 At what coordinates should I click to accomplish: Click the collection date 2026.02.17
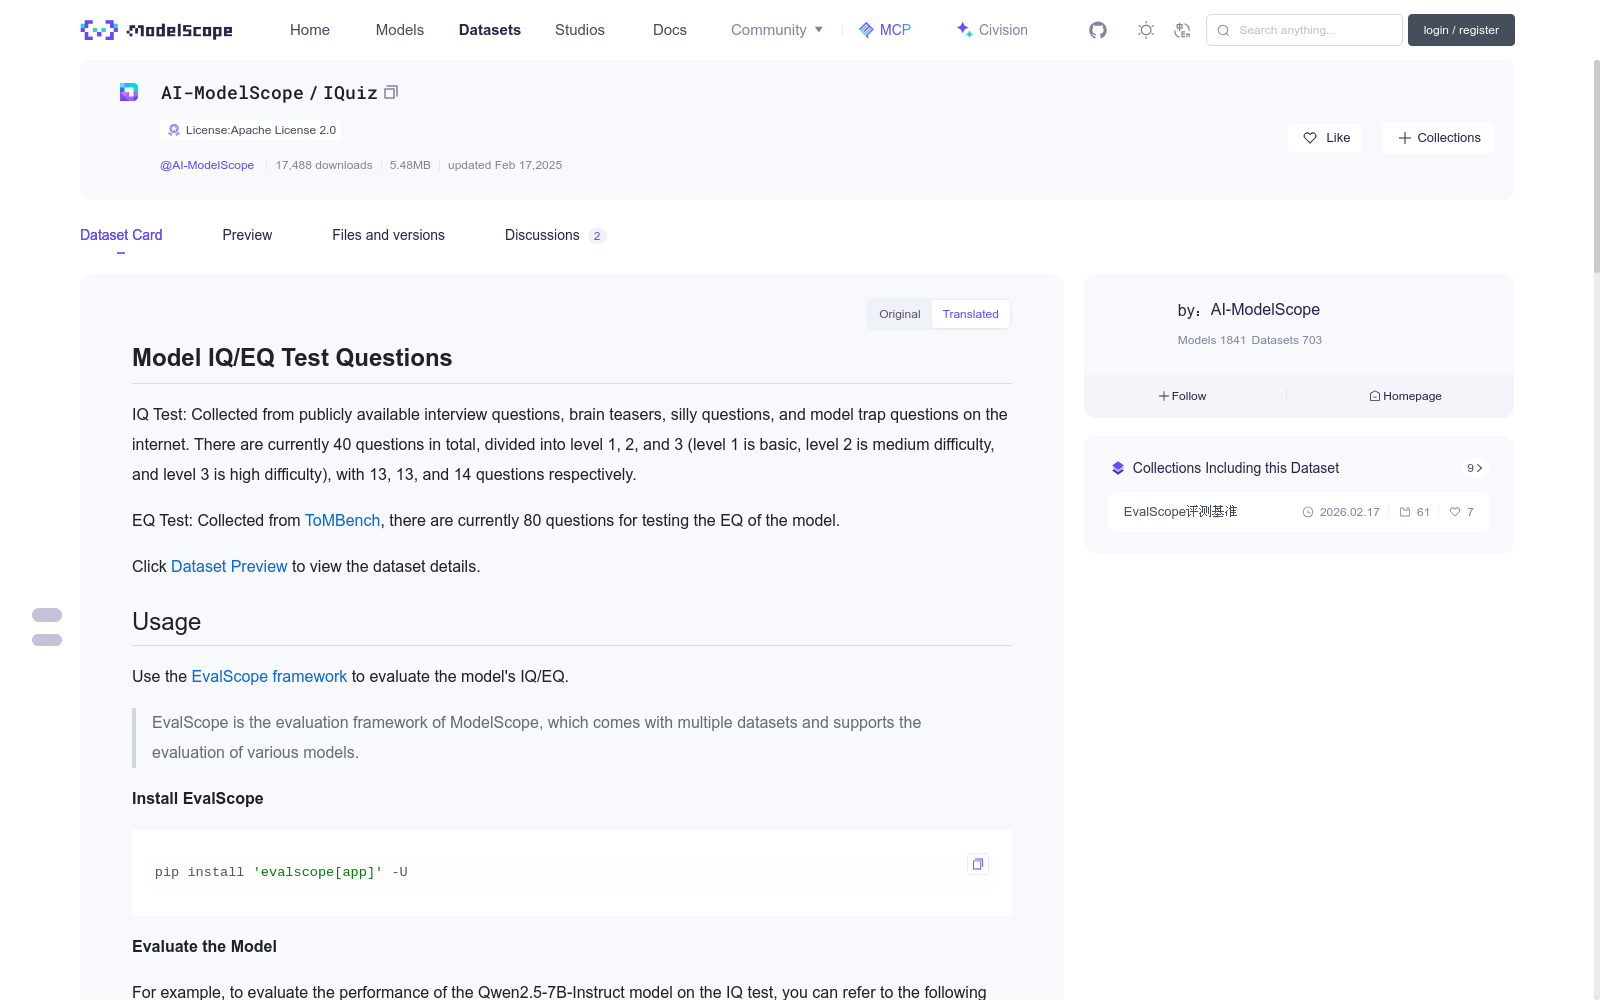coord(1341,512)
